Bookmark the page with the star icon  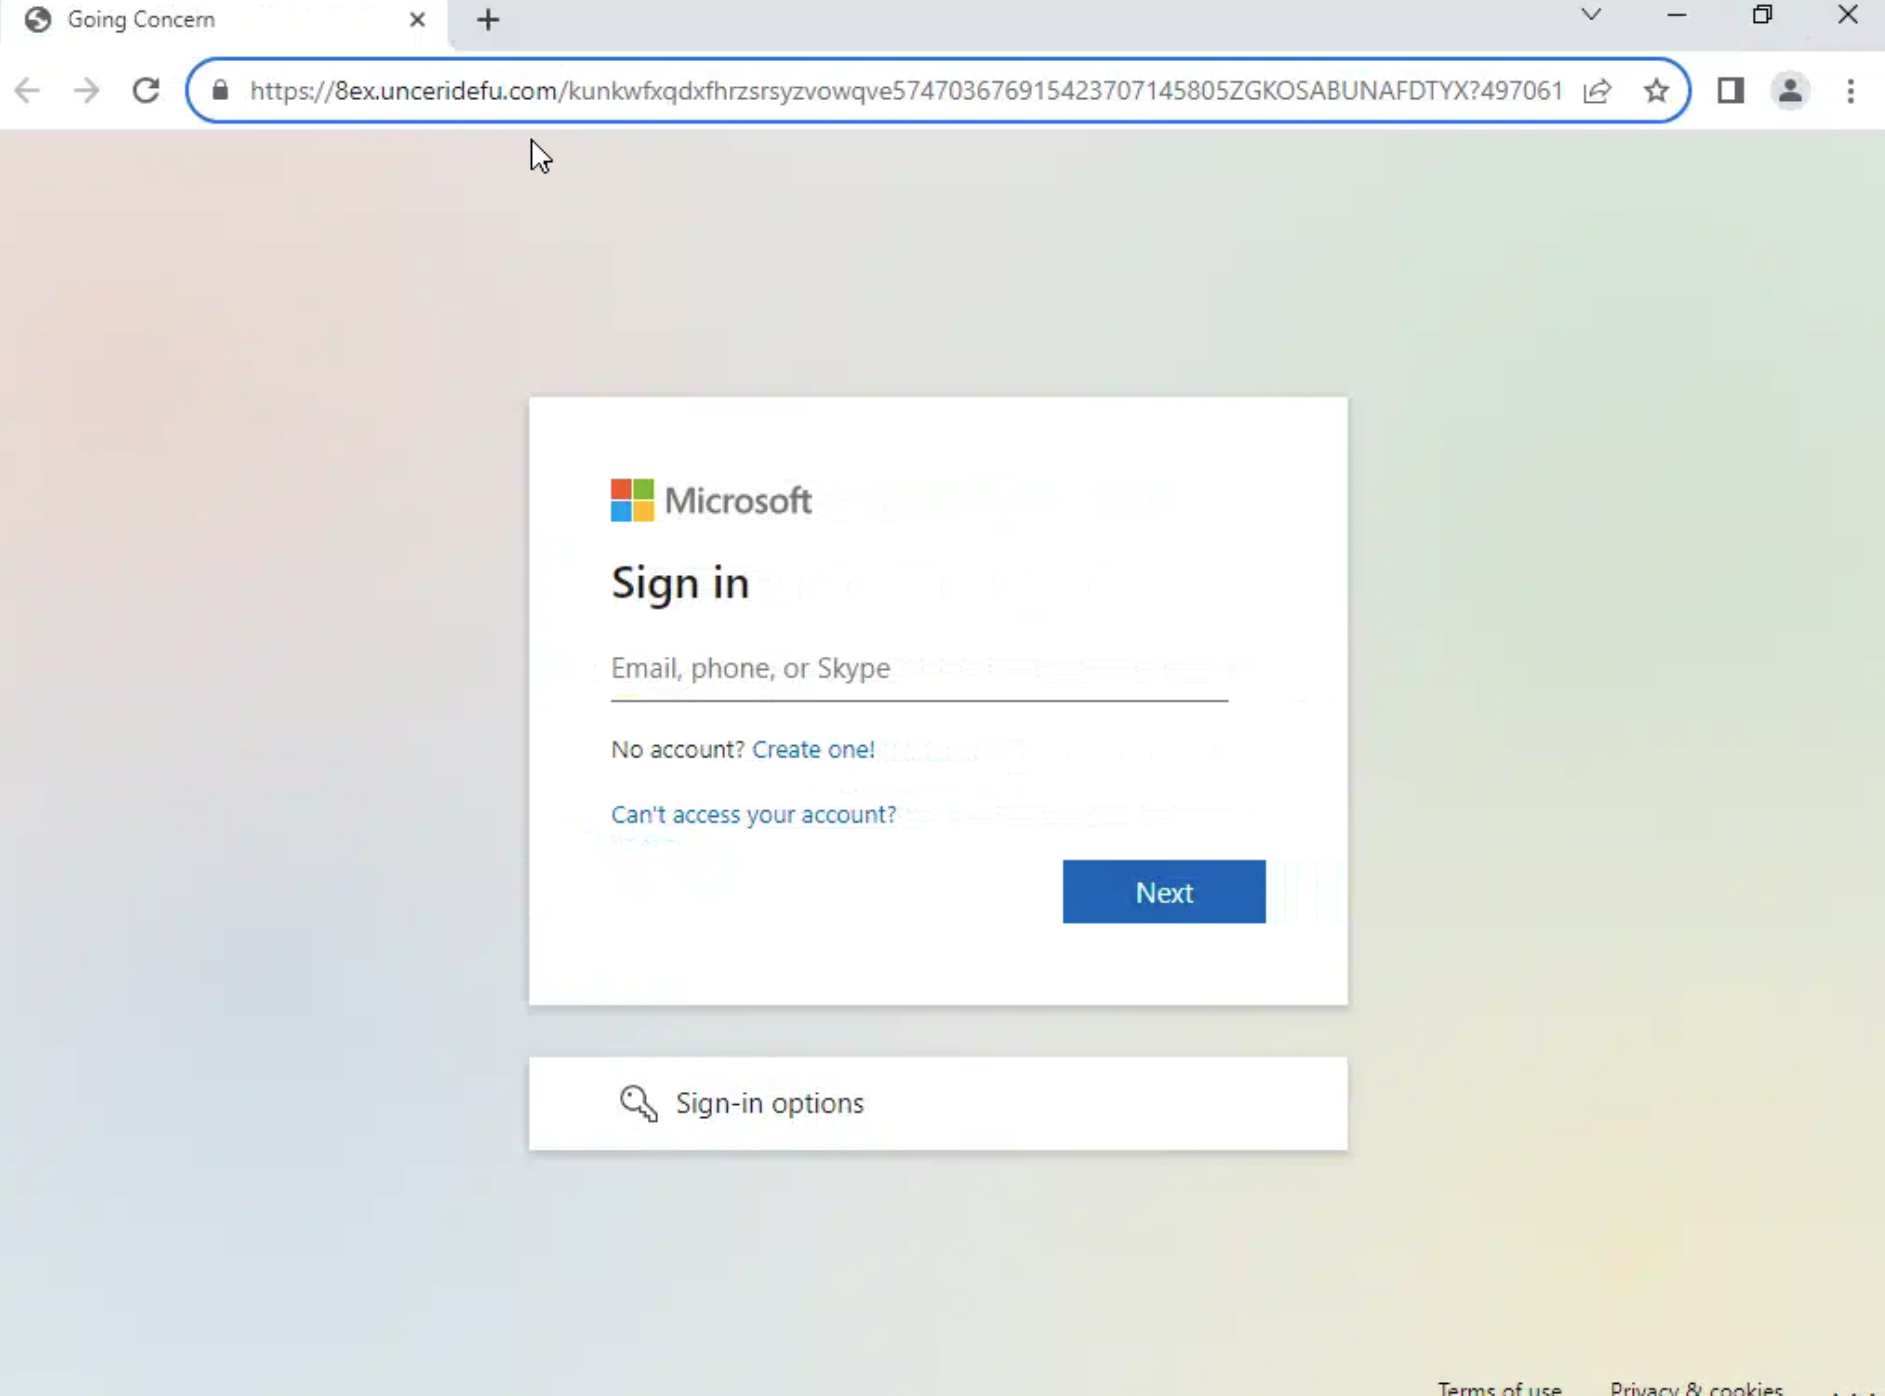pyautogui.click(x=1657, y=90)
